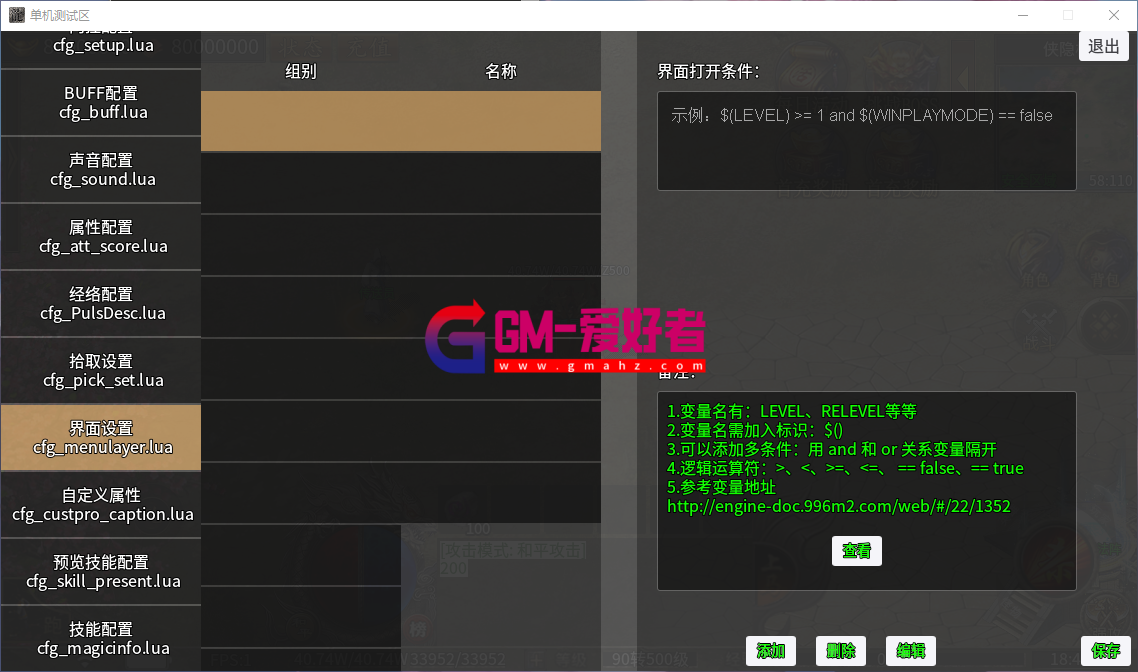This screenshot has width=1138, height=672.
Task: Switch to 声音配置 cfg_sound.lua tab
Action: coord(101,169)
